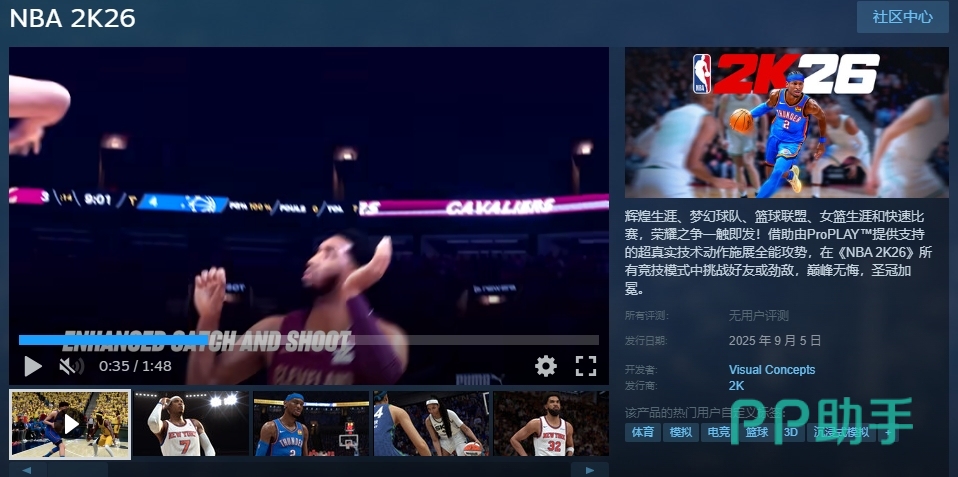This screenshot has height=477, width=958.
Task: Open video settings gear
Action: click(x=545, y=366)
